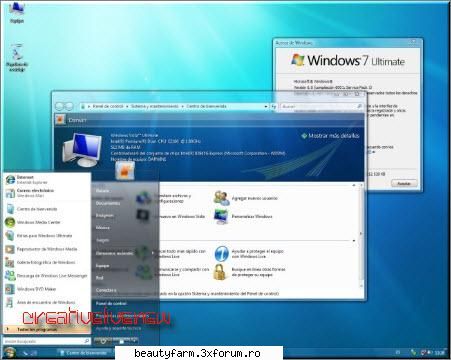Screen dimensions: 451x360
Task: Open the Equipo desktop icon
Action: pyautogui.click(x=17, y=12)
